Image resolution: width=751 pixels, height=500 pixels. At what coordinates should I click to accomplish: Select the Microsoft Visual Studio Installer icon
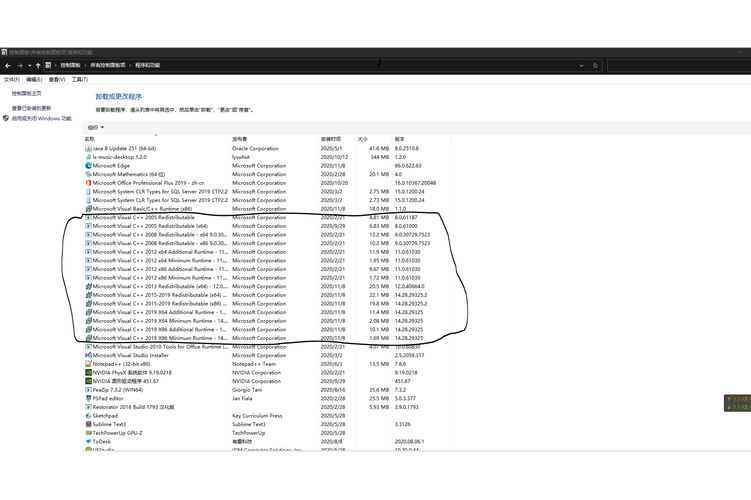[x=88, y=355]
